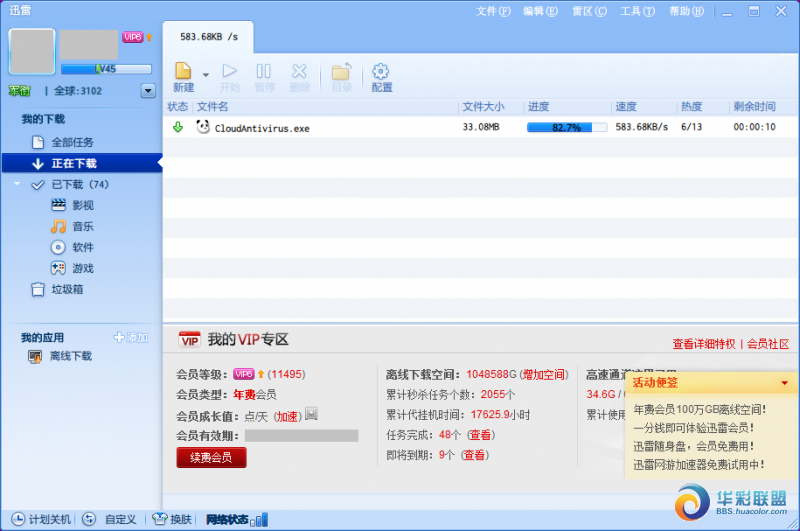
Task: Collapse the 已下载 (74) tree arrow
Action: (x=17, y=184)
